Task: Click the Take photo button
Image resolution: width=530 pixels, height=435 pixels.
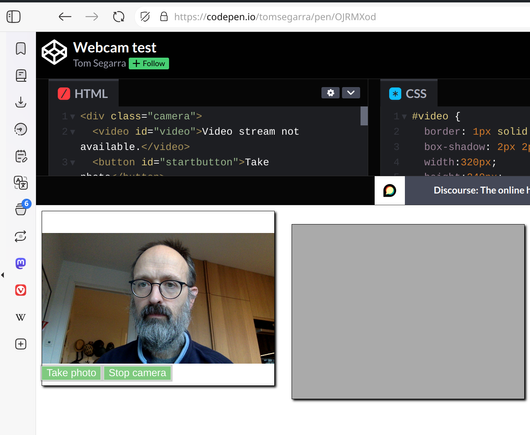Action: point(71,373)
